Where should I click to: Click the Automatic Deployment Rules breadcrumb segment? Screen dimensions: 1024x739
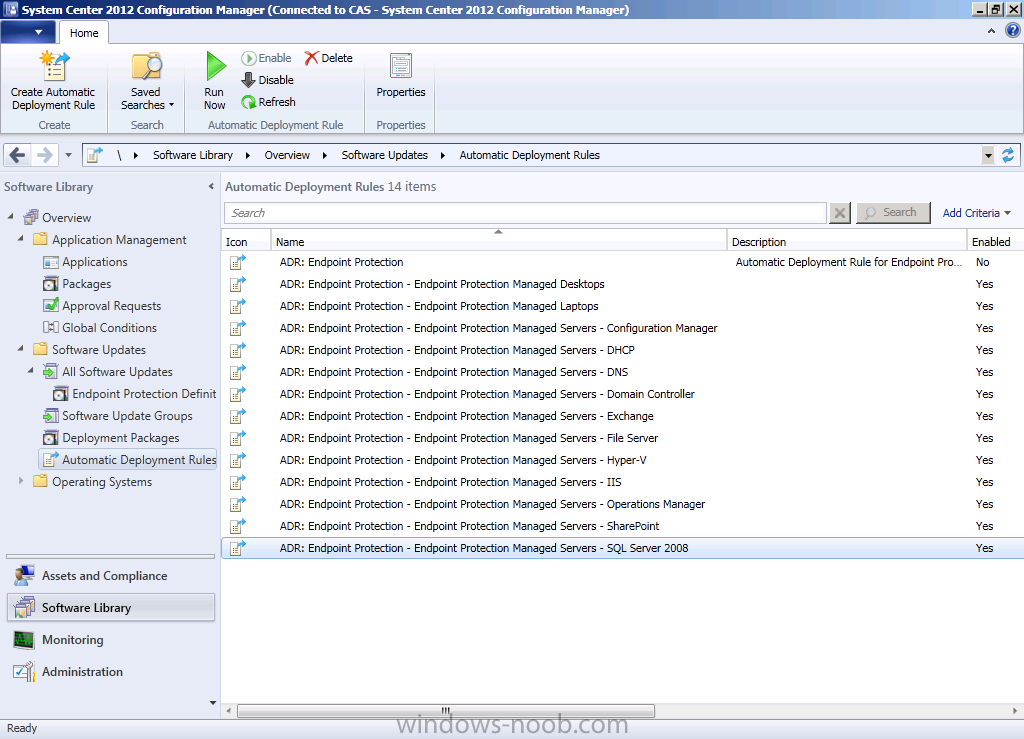[529, 155]
